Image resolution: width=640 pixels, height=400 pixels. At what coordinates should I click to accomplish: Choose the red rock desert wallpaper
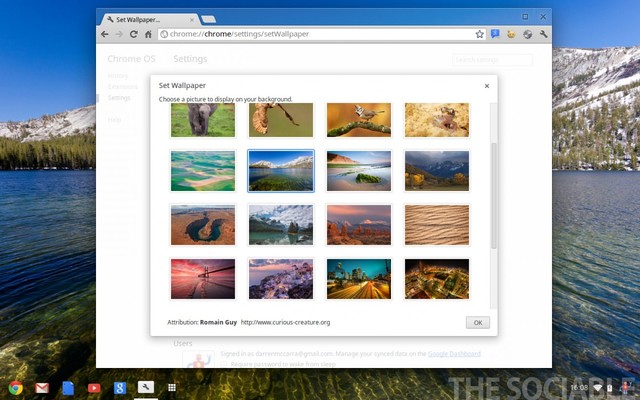[x=359, y=225]
